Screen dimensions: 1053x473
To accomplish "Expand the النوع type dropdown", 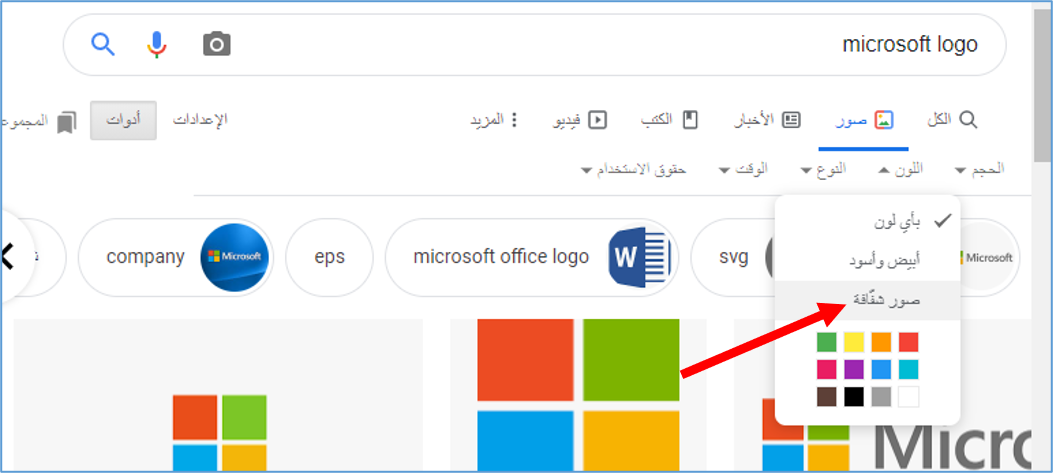I will (823, 169).
